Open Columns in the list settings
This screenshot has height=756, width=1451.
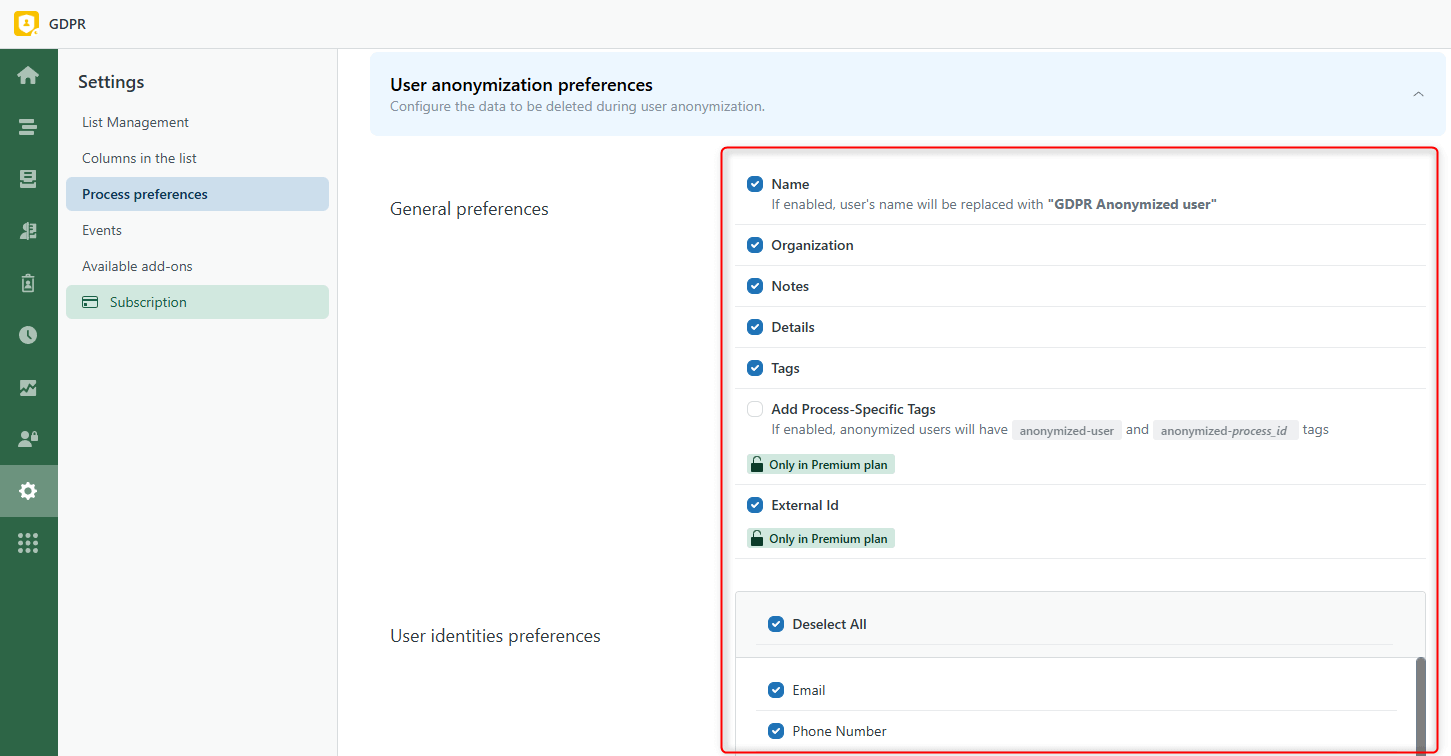(197, 158)
